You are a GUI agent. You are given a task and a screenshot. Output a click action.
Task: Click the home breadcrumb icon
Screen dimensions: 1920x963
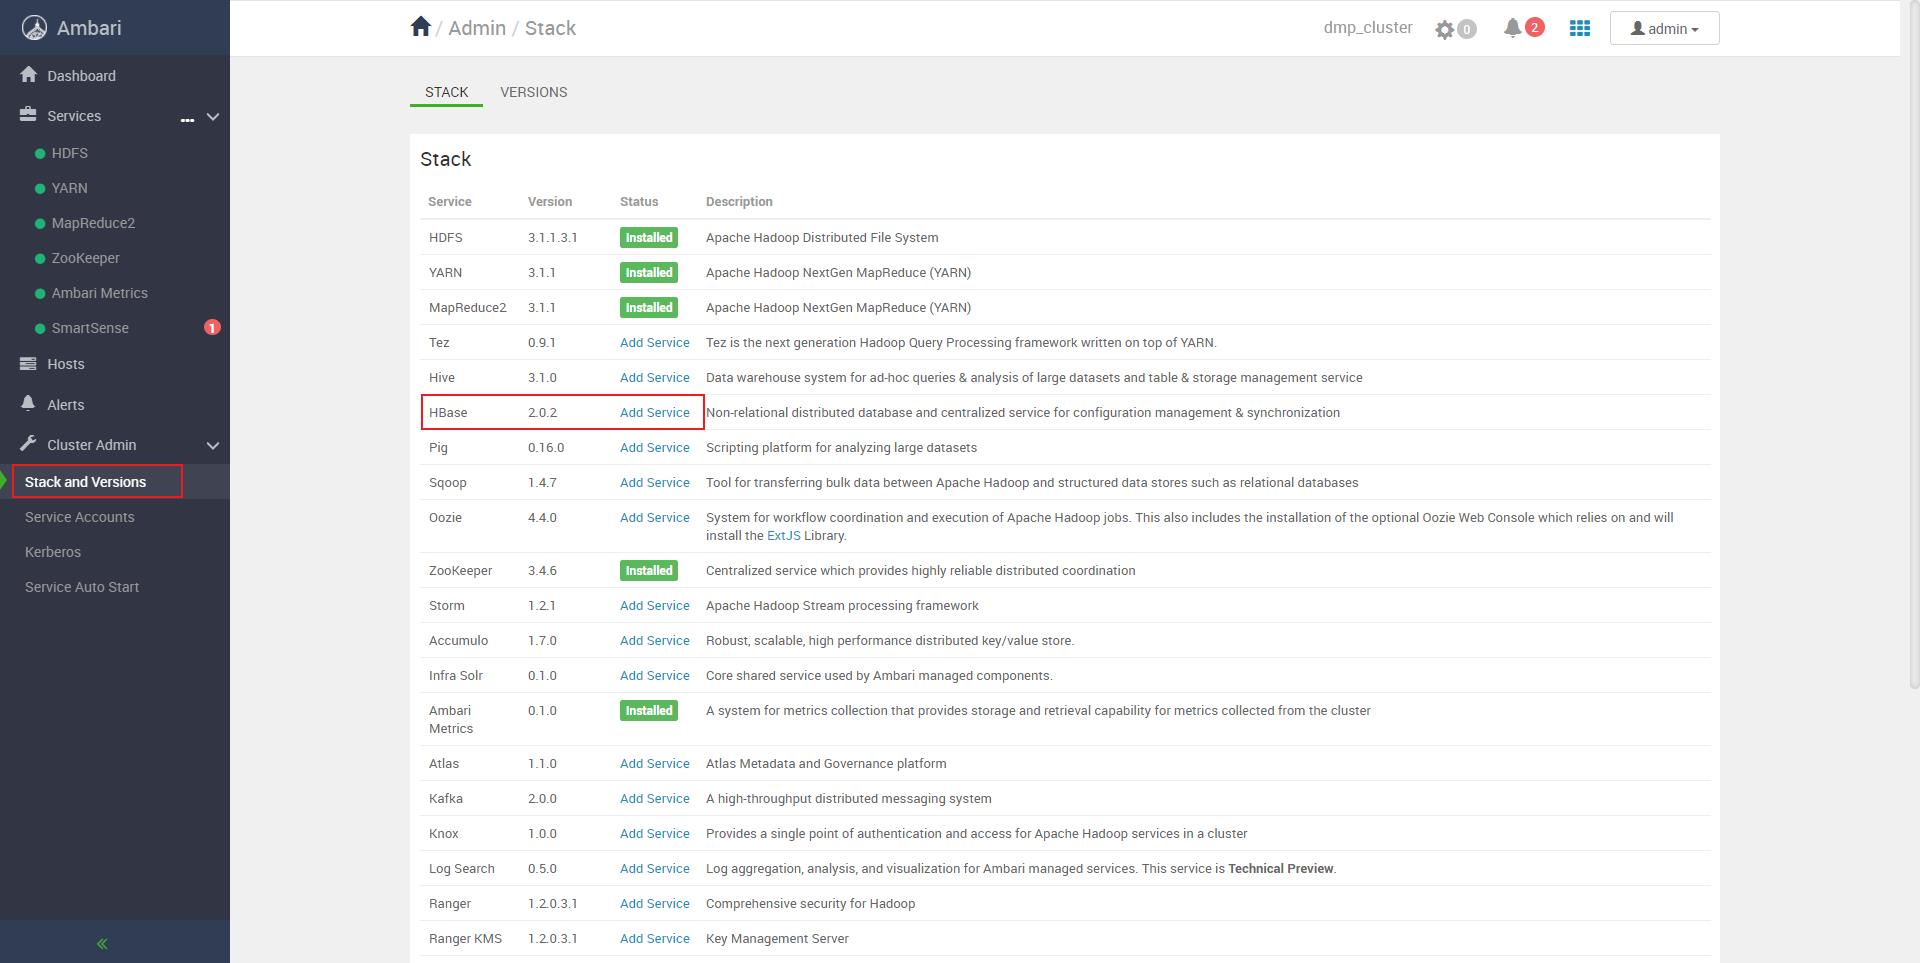421,27
